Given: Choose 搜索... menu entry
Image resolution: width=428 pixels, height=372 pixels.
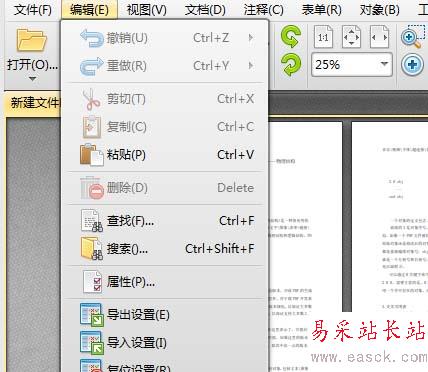Looking at the screenshot, I should [165, 249].
